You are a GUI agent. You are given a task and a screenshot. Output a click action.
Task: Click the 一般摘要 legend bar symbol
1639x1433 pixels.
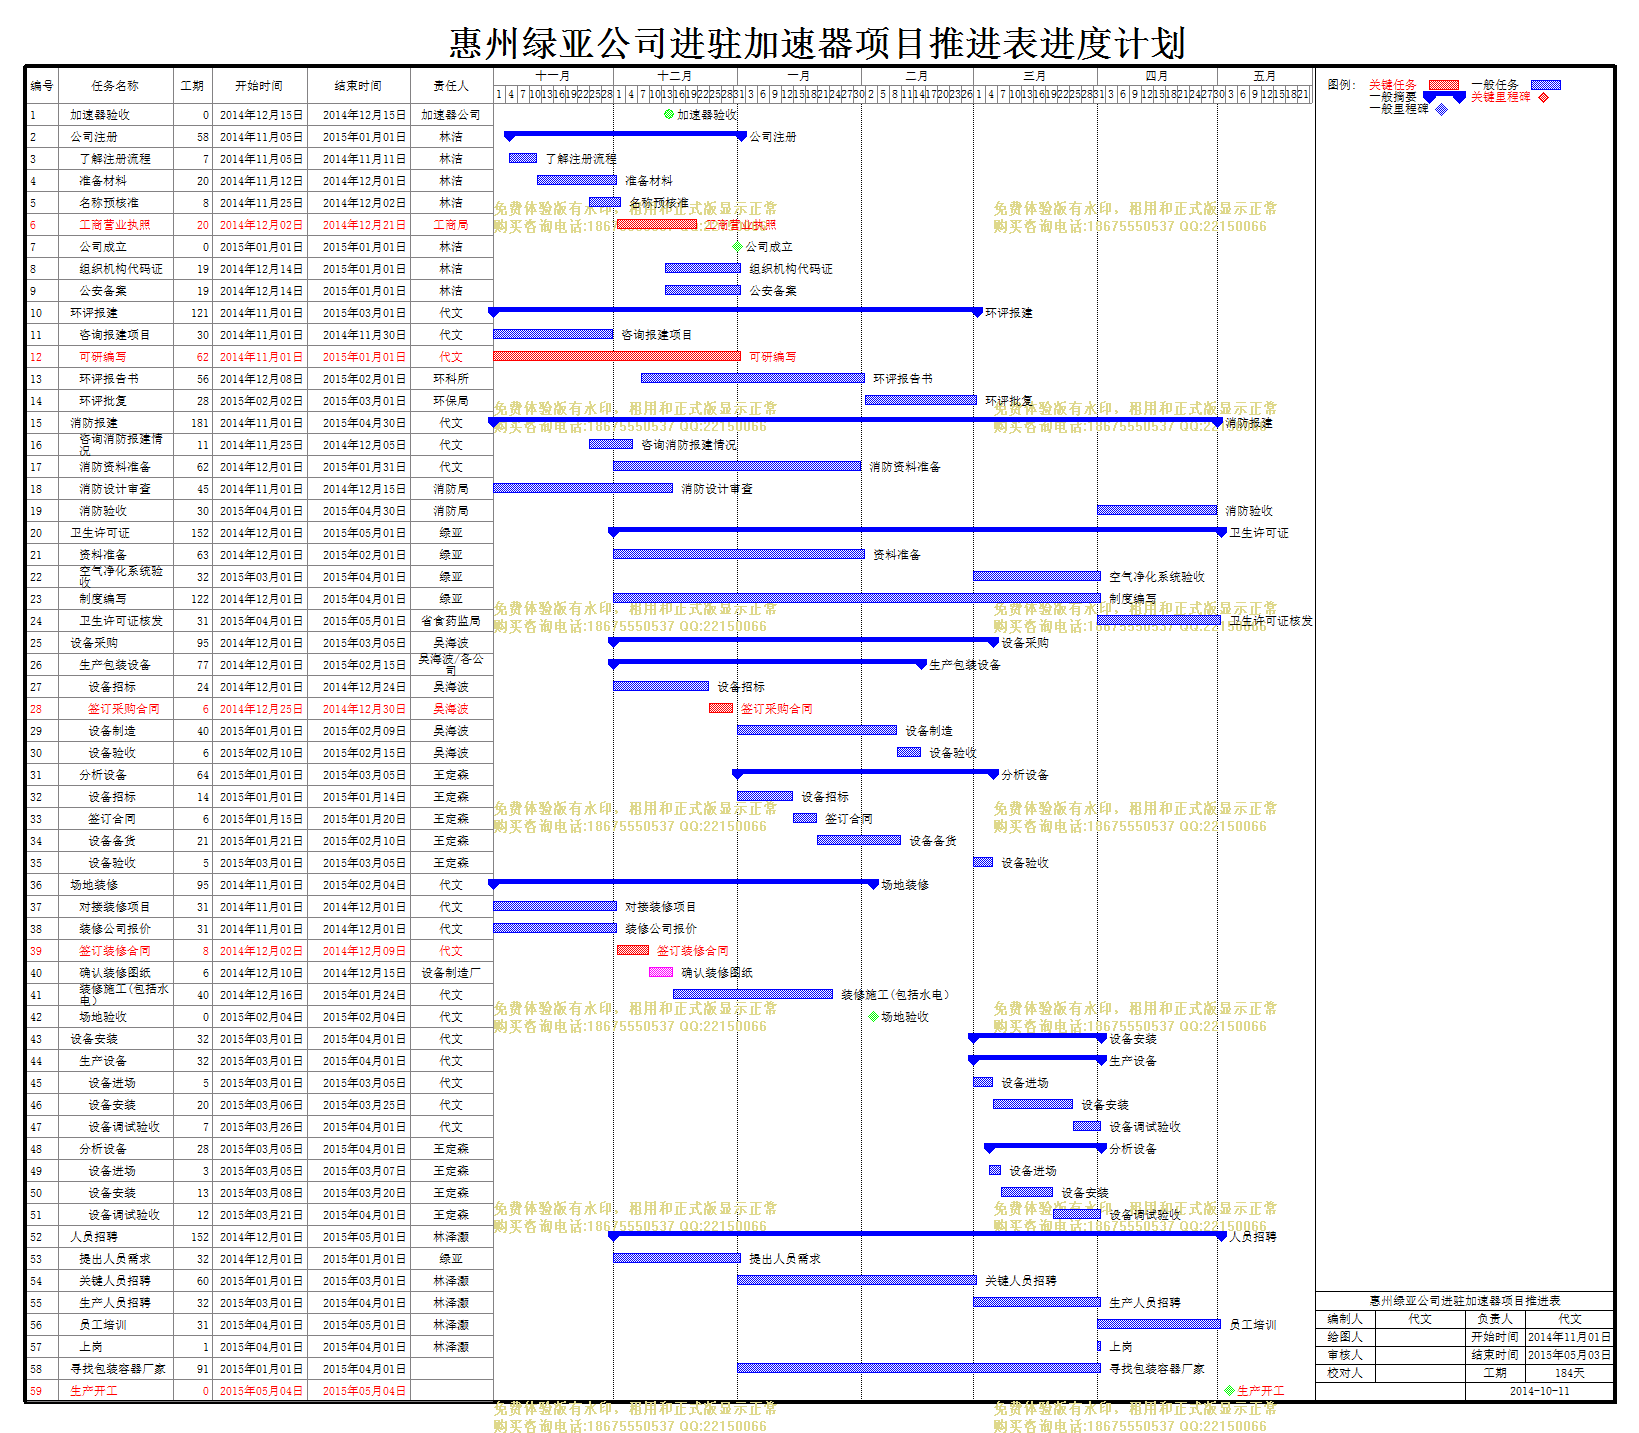point(1444,97)
